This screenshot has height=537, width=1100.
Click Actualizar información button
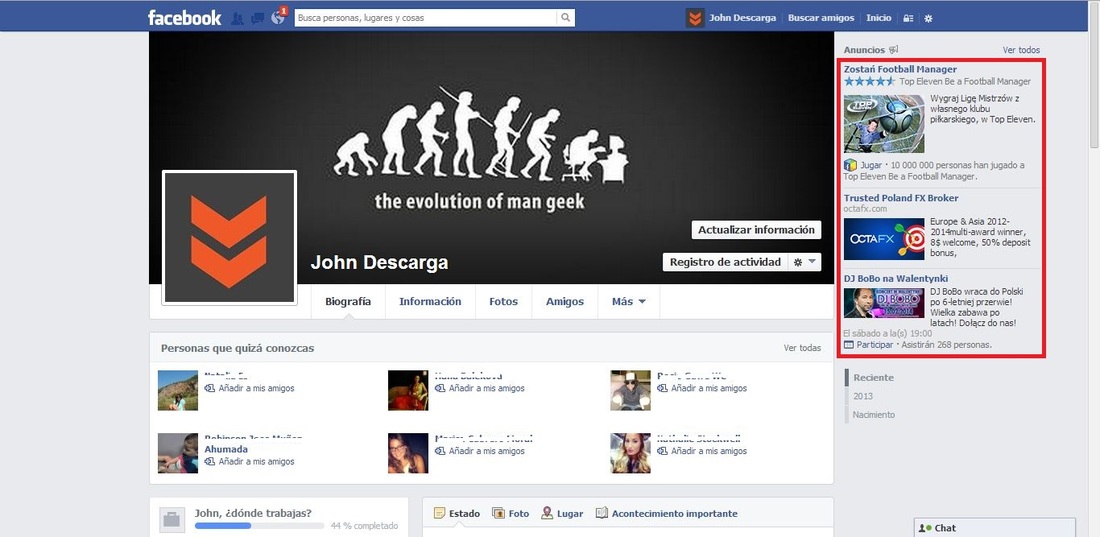[756, 230]
